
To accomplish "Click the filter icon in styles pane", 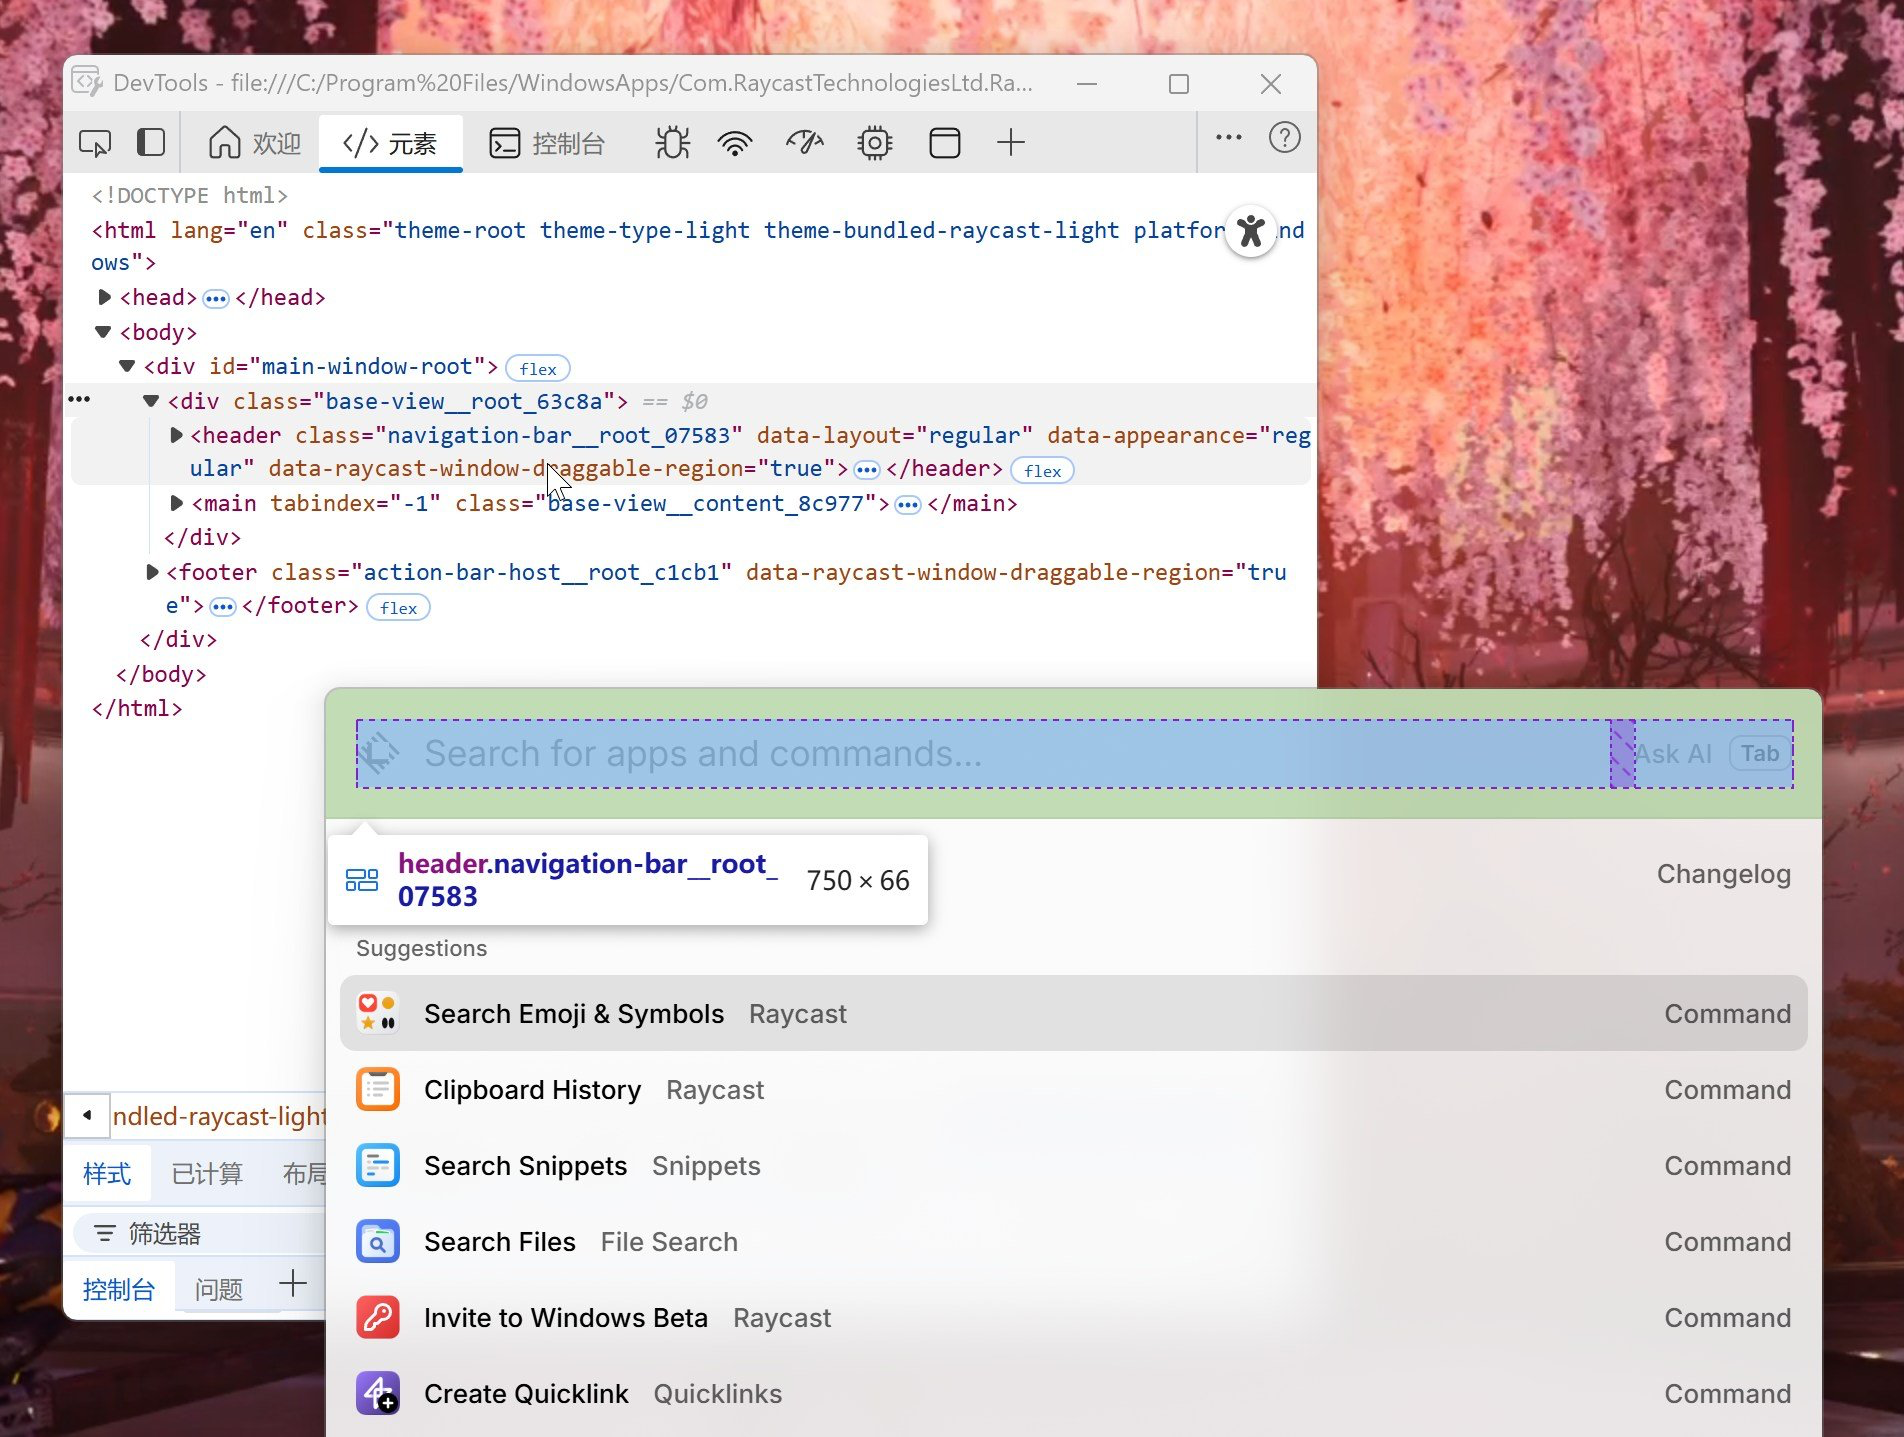I will (104, 1233).
